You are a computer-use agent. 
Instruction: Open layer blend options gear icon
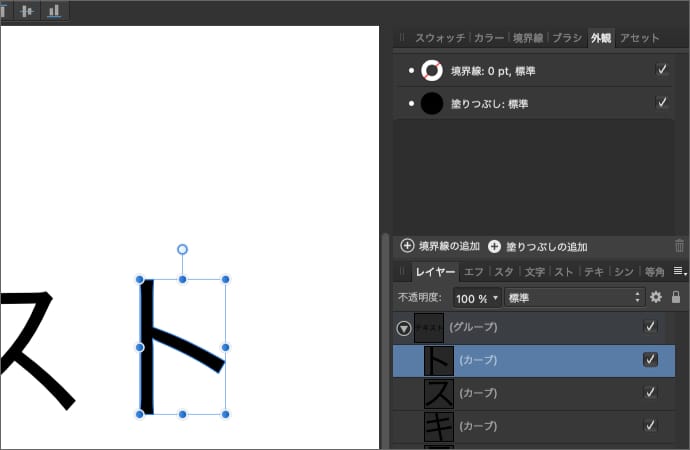[x=656, y=297]
